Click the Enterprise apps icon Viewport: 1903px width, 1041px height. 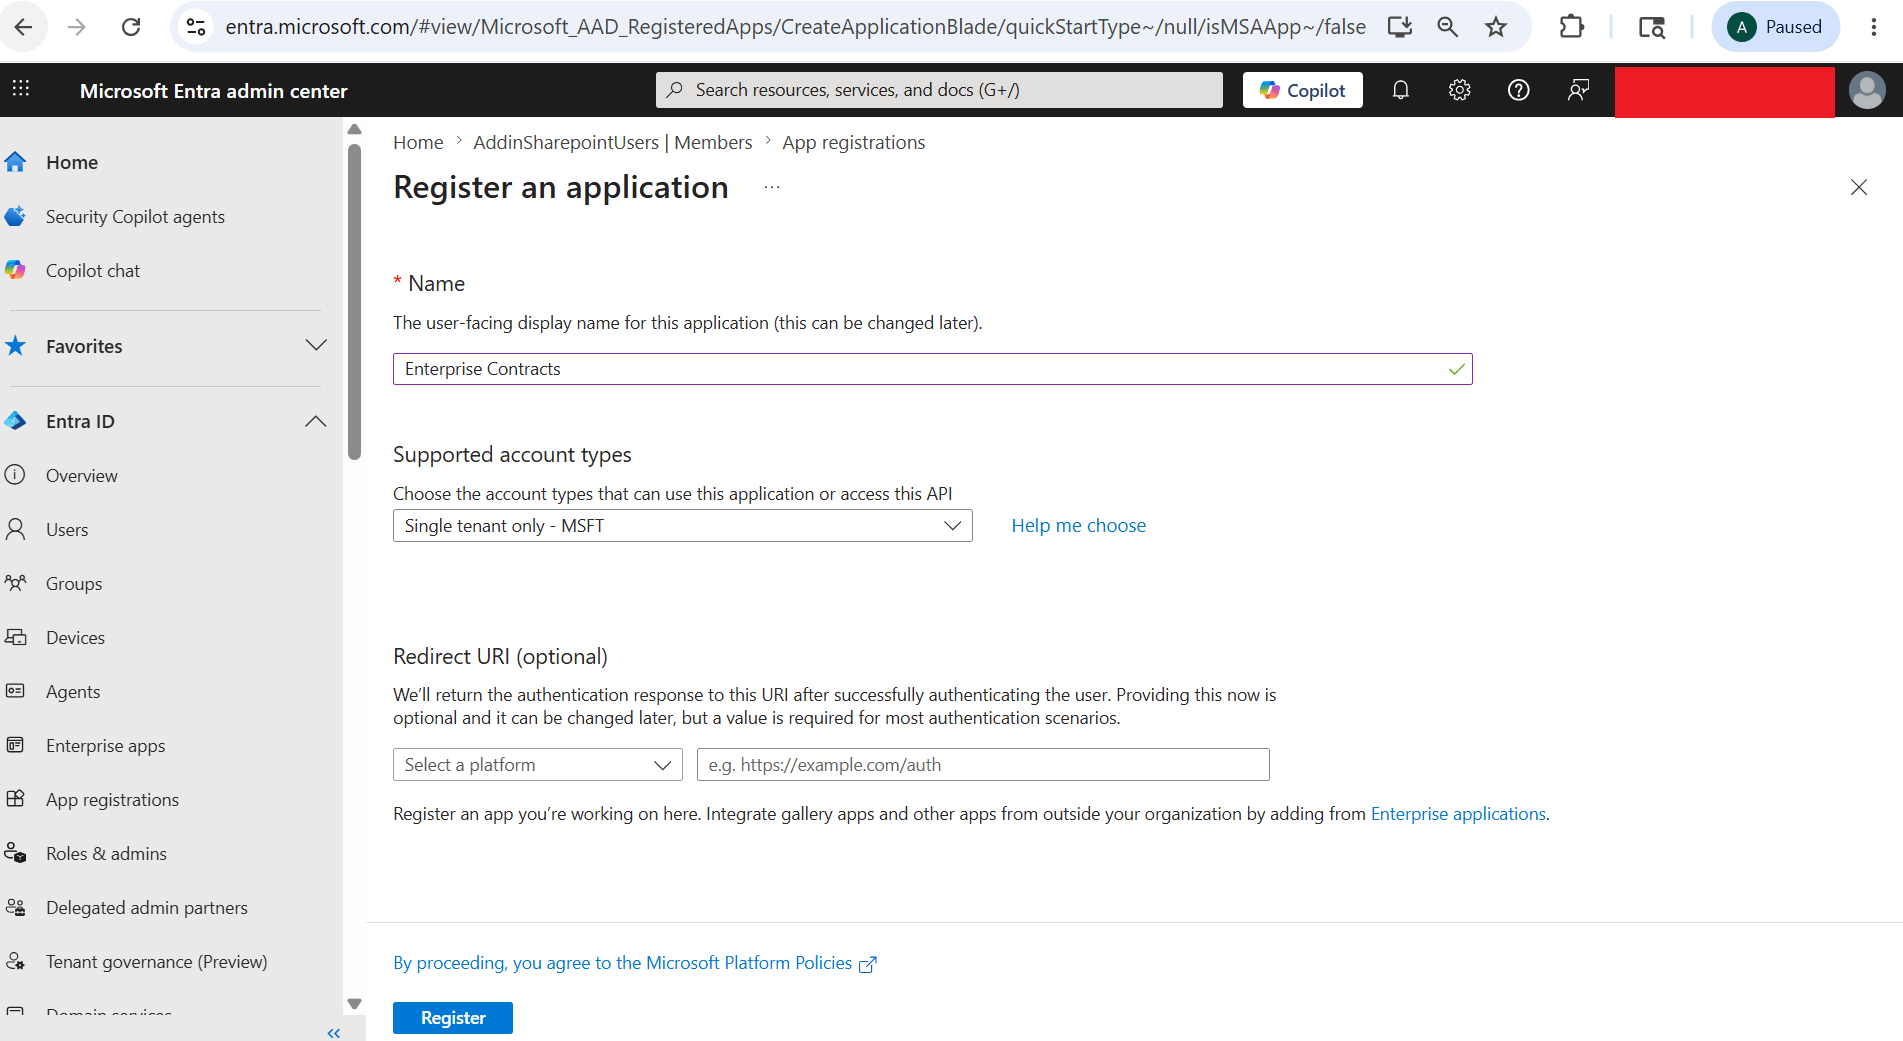click(x=16, y=745)
